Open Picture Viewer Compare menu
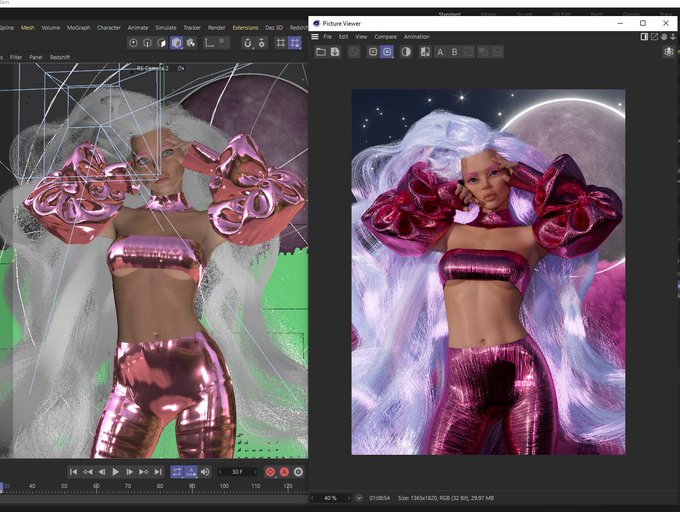The height and width of the screenshot is (512, 680). pyautogui.click(x=386, y=37)
